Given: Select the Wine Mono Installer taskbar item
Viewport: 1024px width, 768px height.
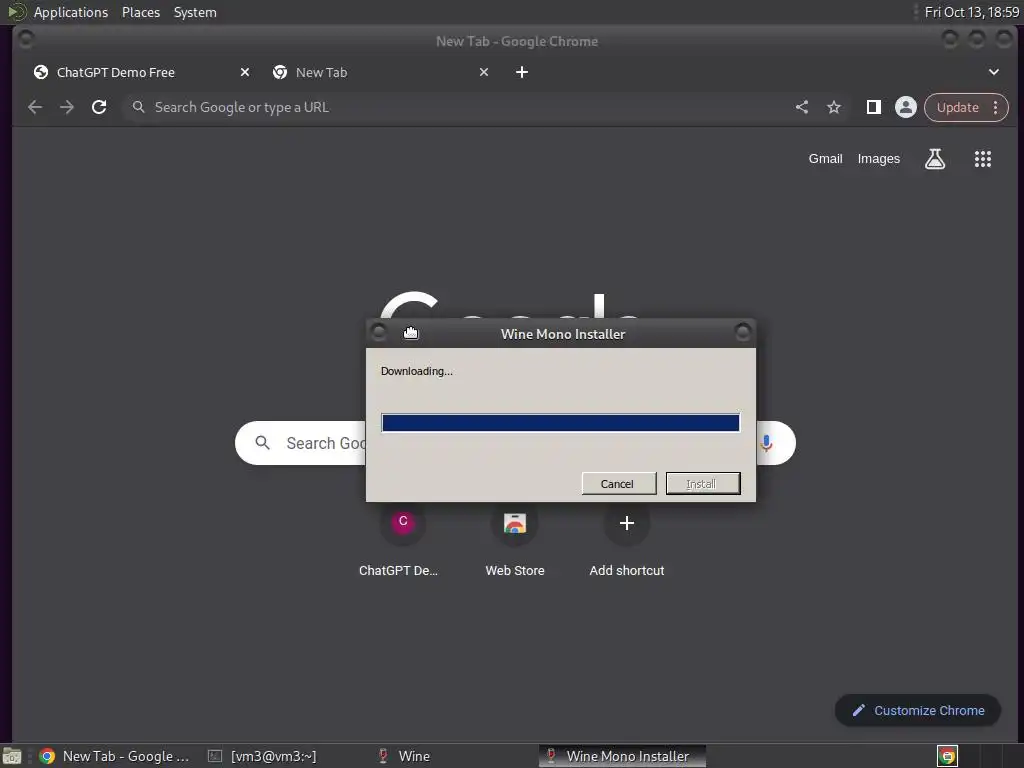Looking at the screenshot, I should [x=622, y=756].
